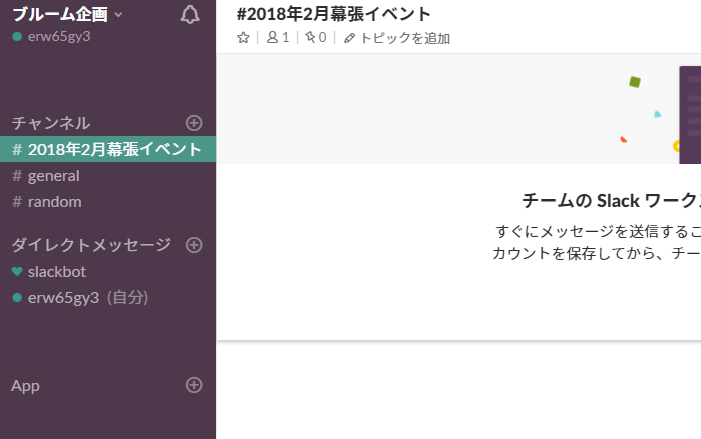Click the erw65gy3 presence status dot

pyautogui.click(x=17, y=37)
